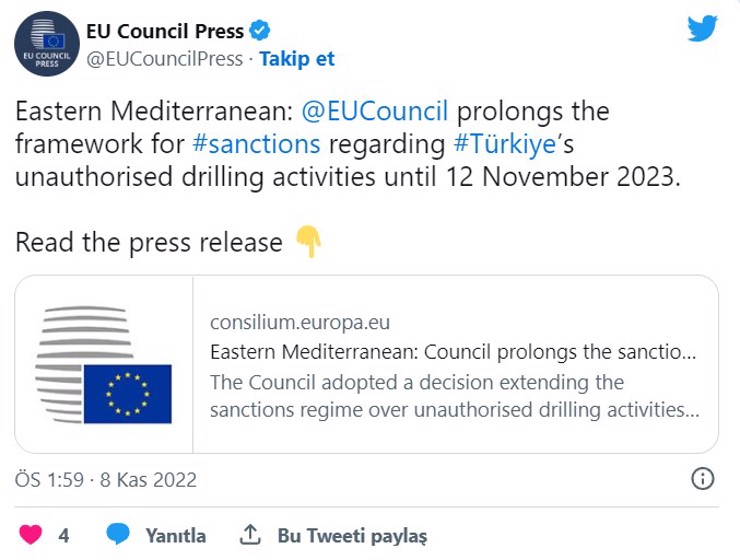Click Bu Tweeti paylaş share button

tap(352, 536)
